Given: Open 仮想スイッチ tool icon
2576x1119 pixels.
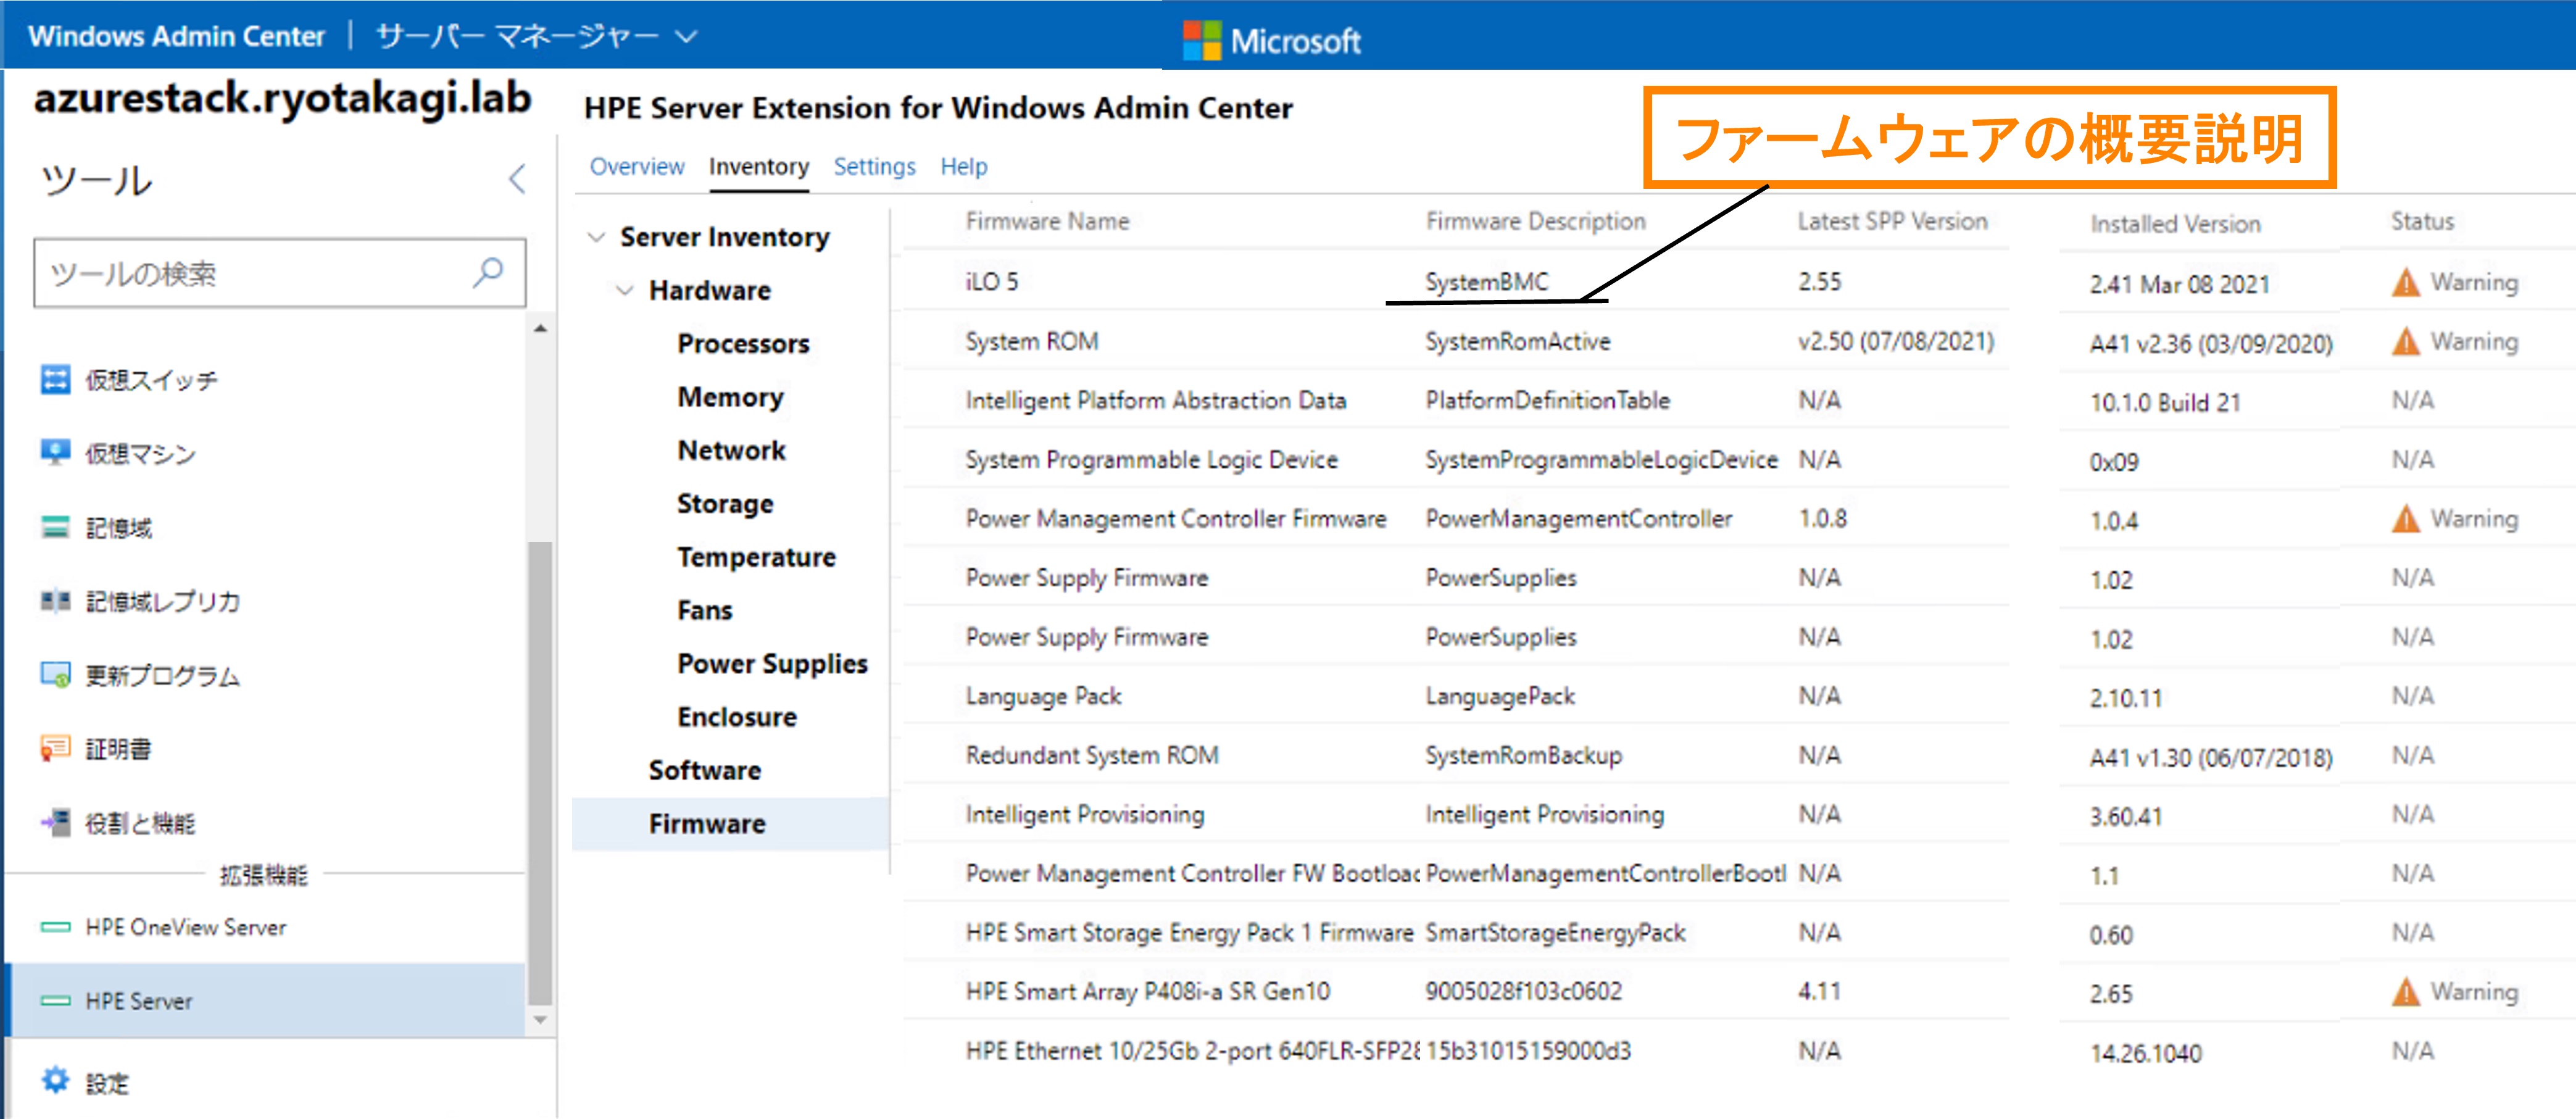Looking at the screenshot, I should pyautogui.click(x=55, y=380).
